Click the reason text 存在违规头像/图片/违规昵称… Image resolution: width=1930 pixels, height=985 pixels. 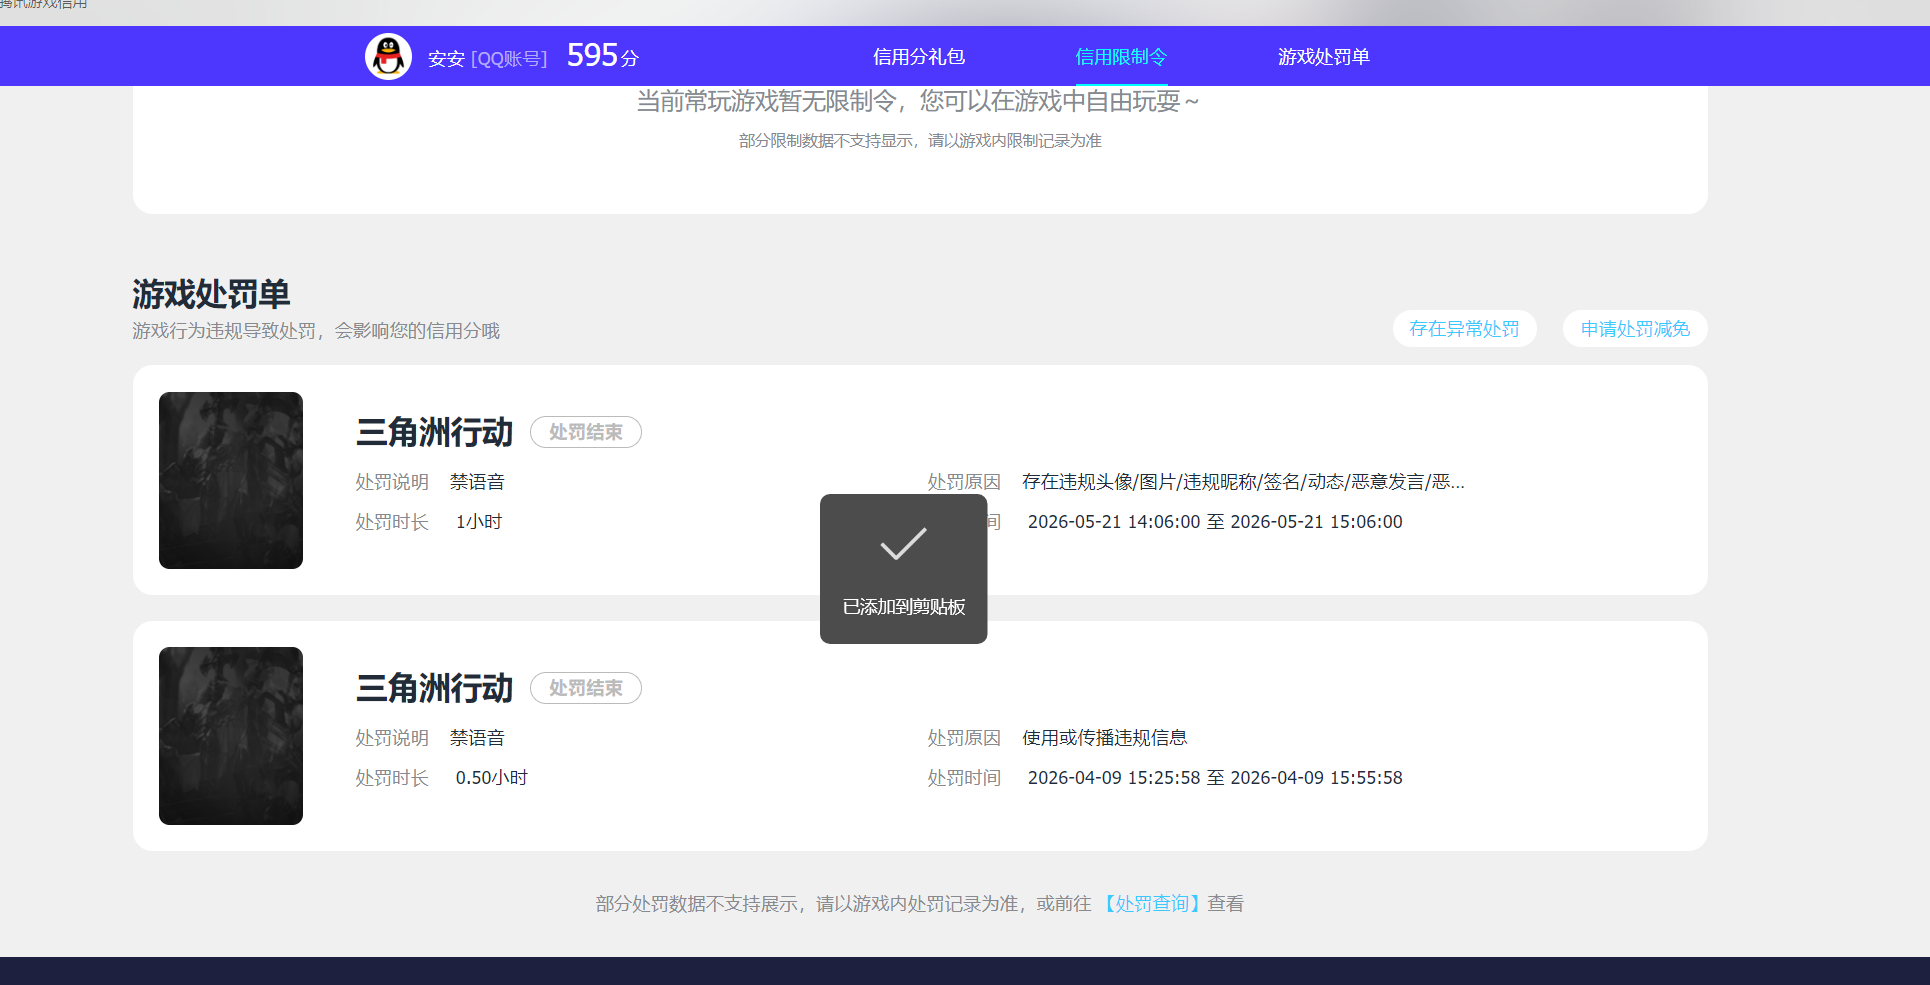coord(1243,482)
